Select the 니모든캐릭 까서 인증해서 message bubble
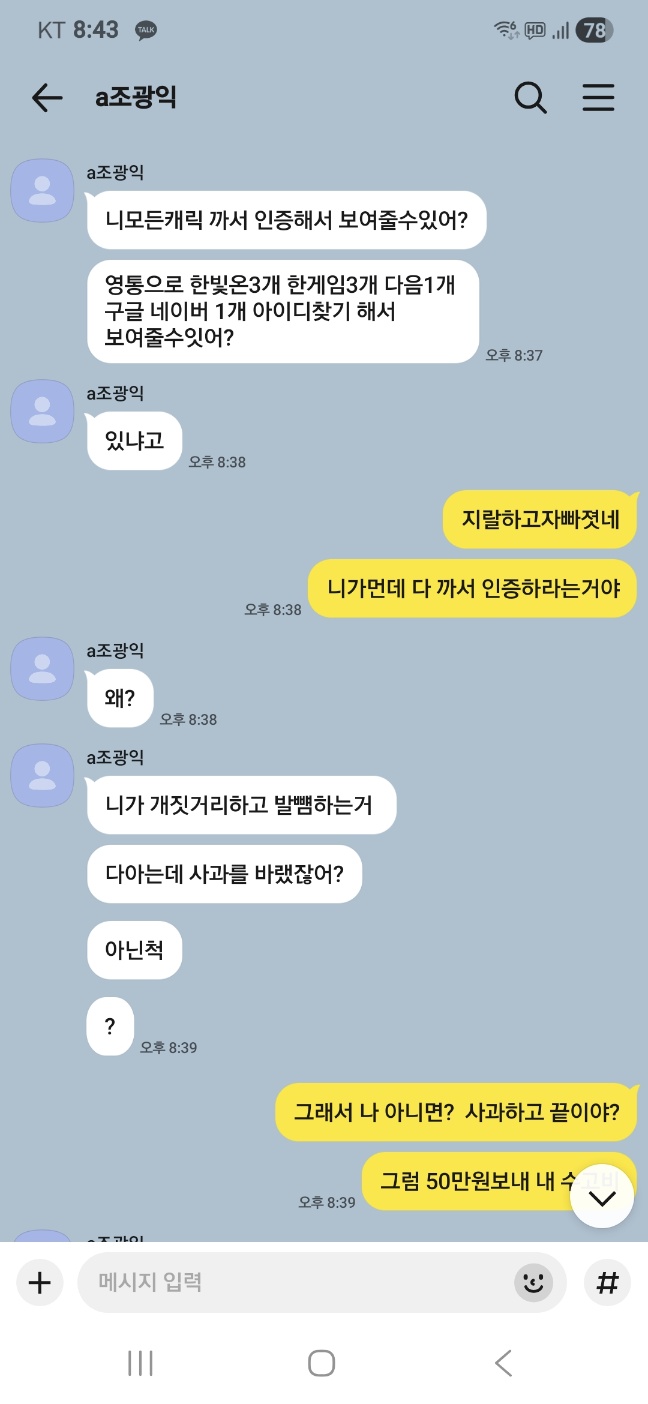Image resolution: width=648 pixels, height=1404 pixels. point(286,219)
